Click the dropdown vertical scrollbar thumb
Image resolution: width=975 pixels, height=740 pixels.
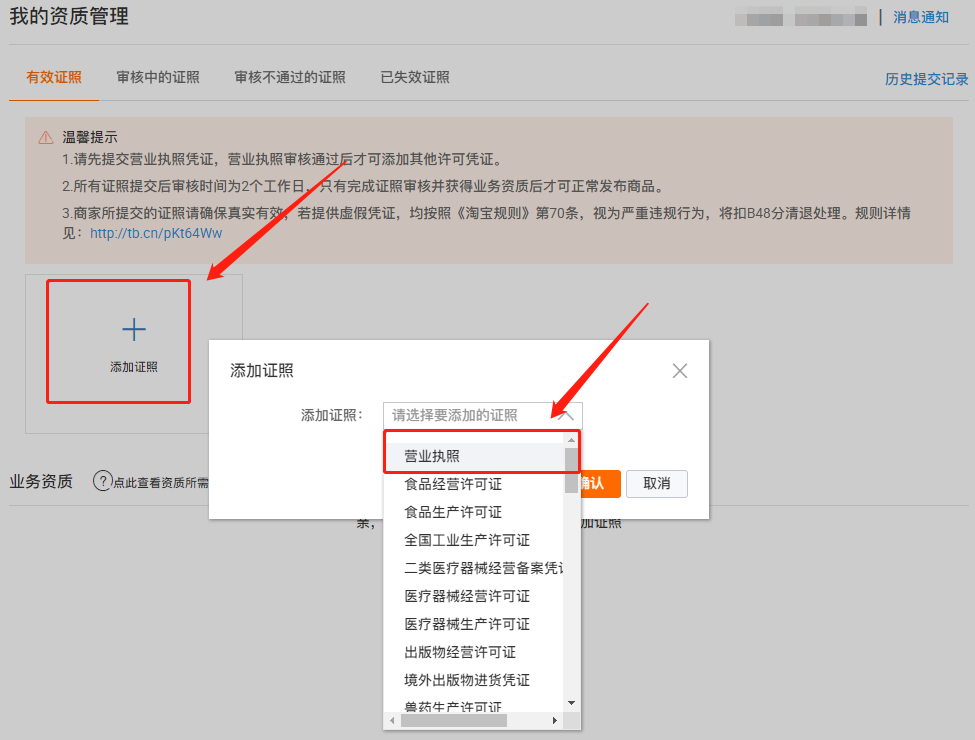coord(572,470)
